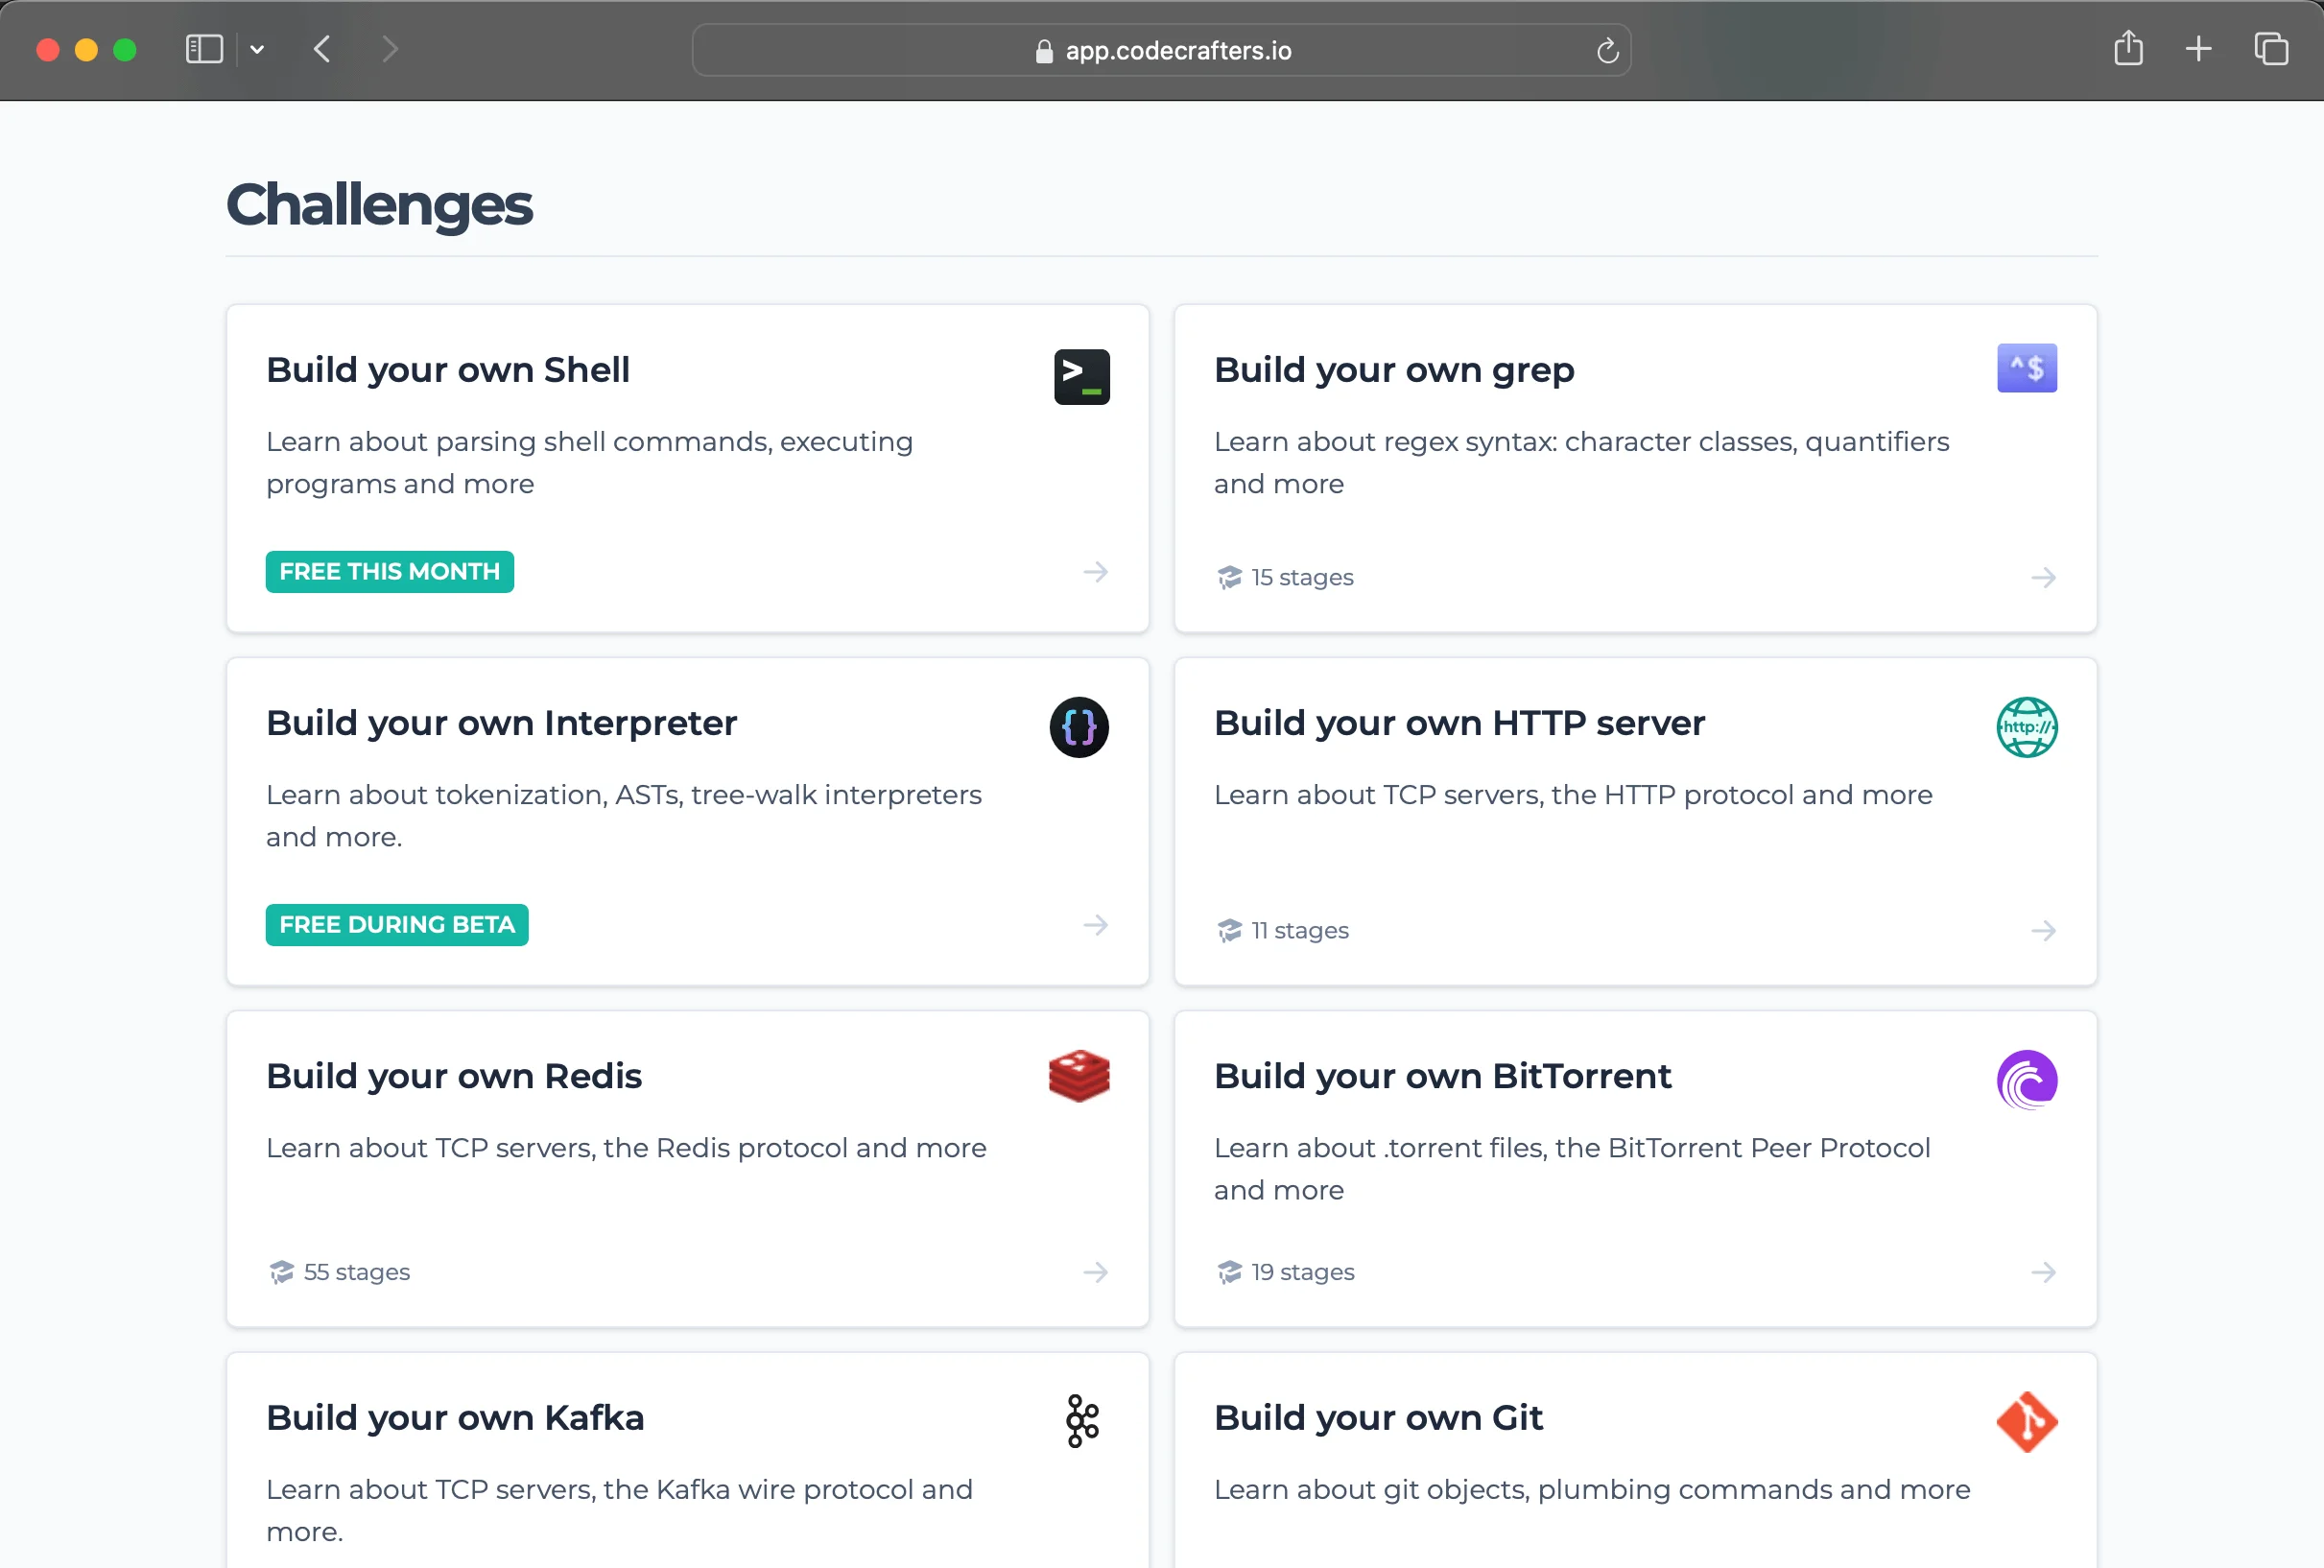
Task: Open the tab group dropdown chevron
Action: (258, 49)
